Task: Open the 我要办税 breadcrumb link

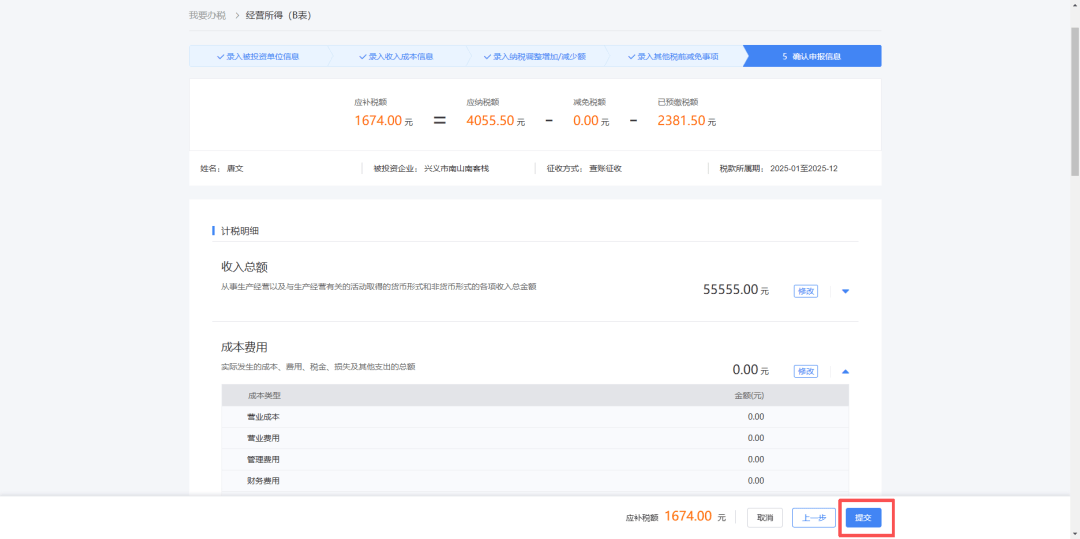Action: (x=207, y=15)
